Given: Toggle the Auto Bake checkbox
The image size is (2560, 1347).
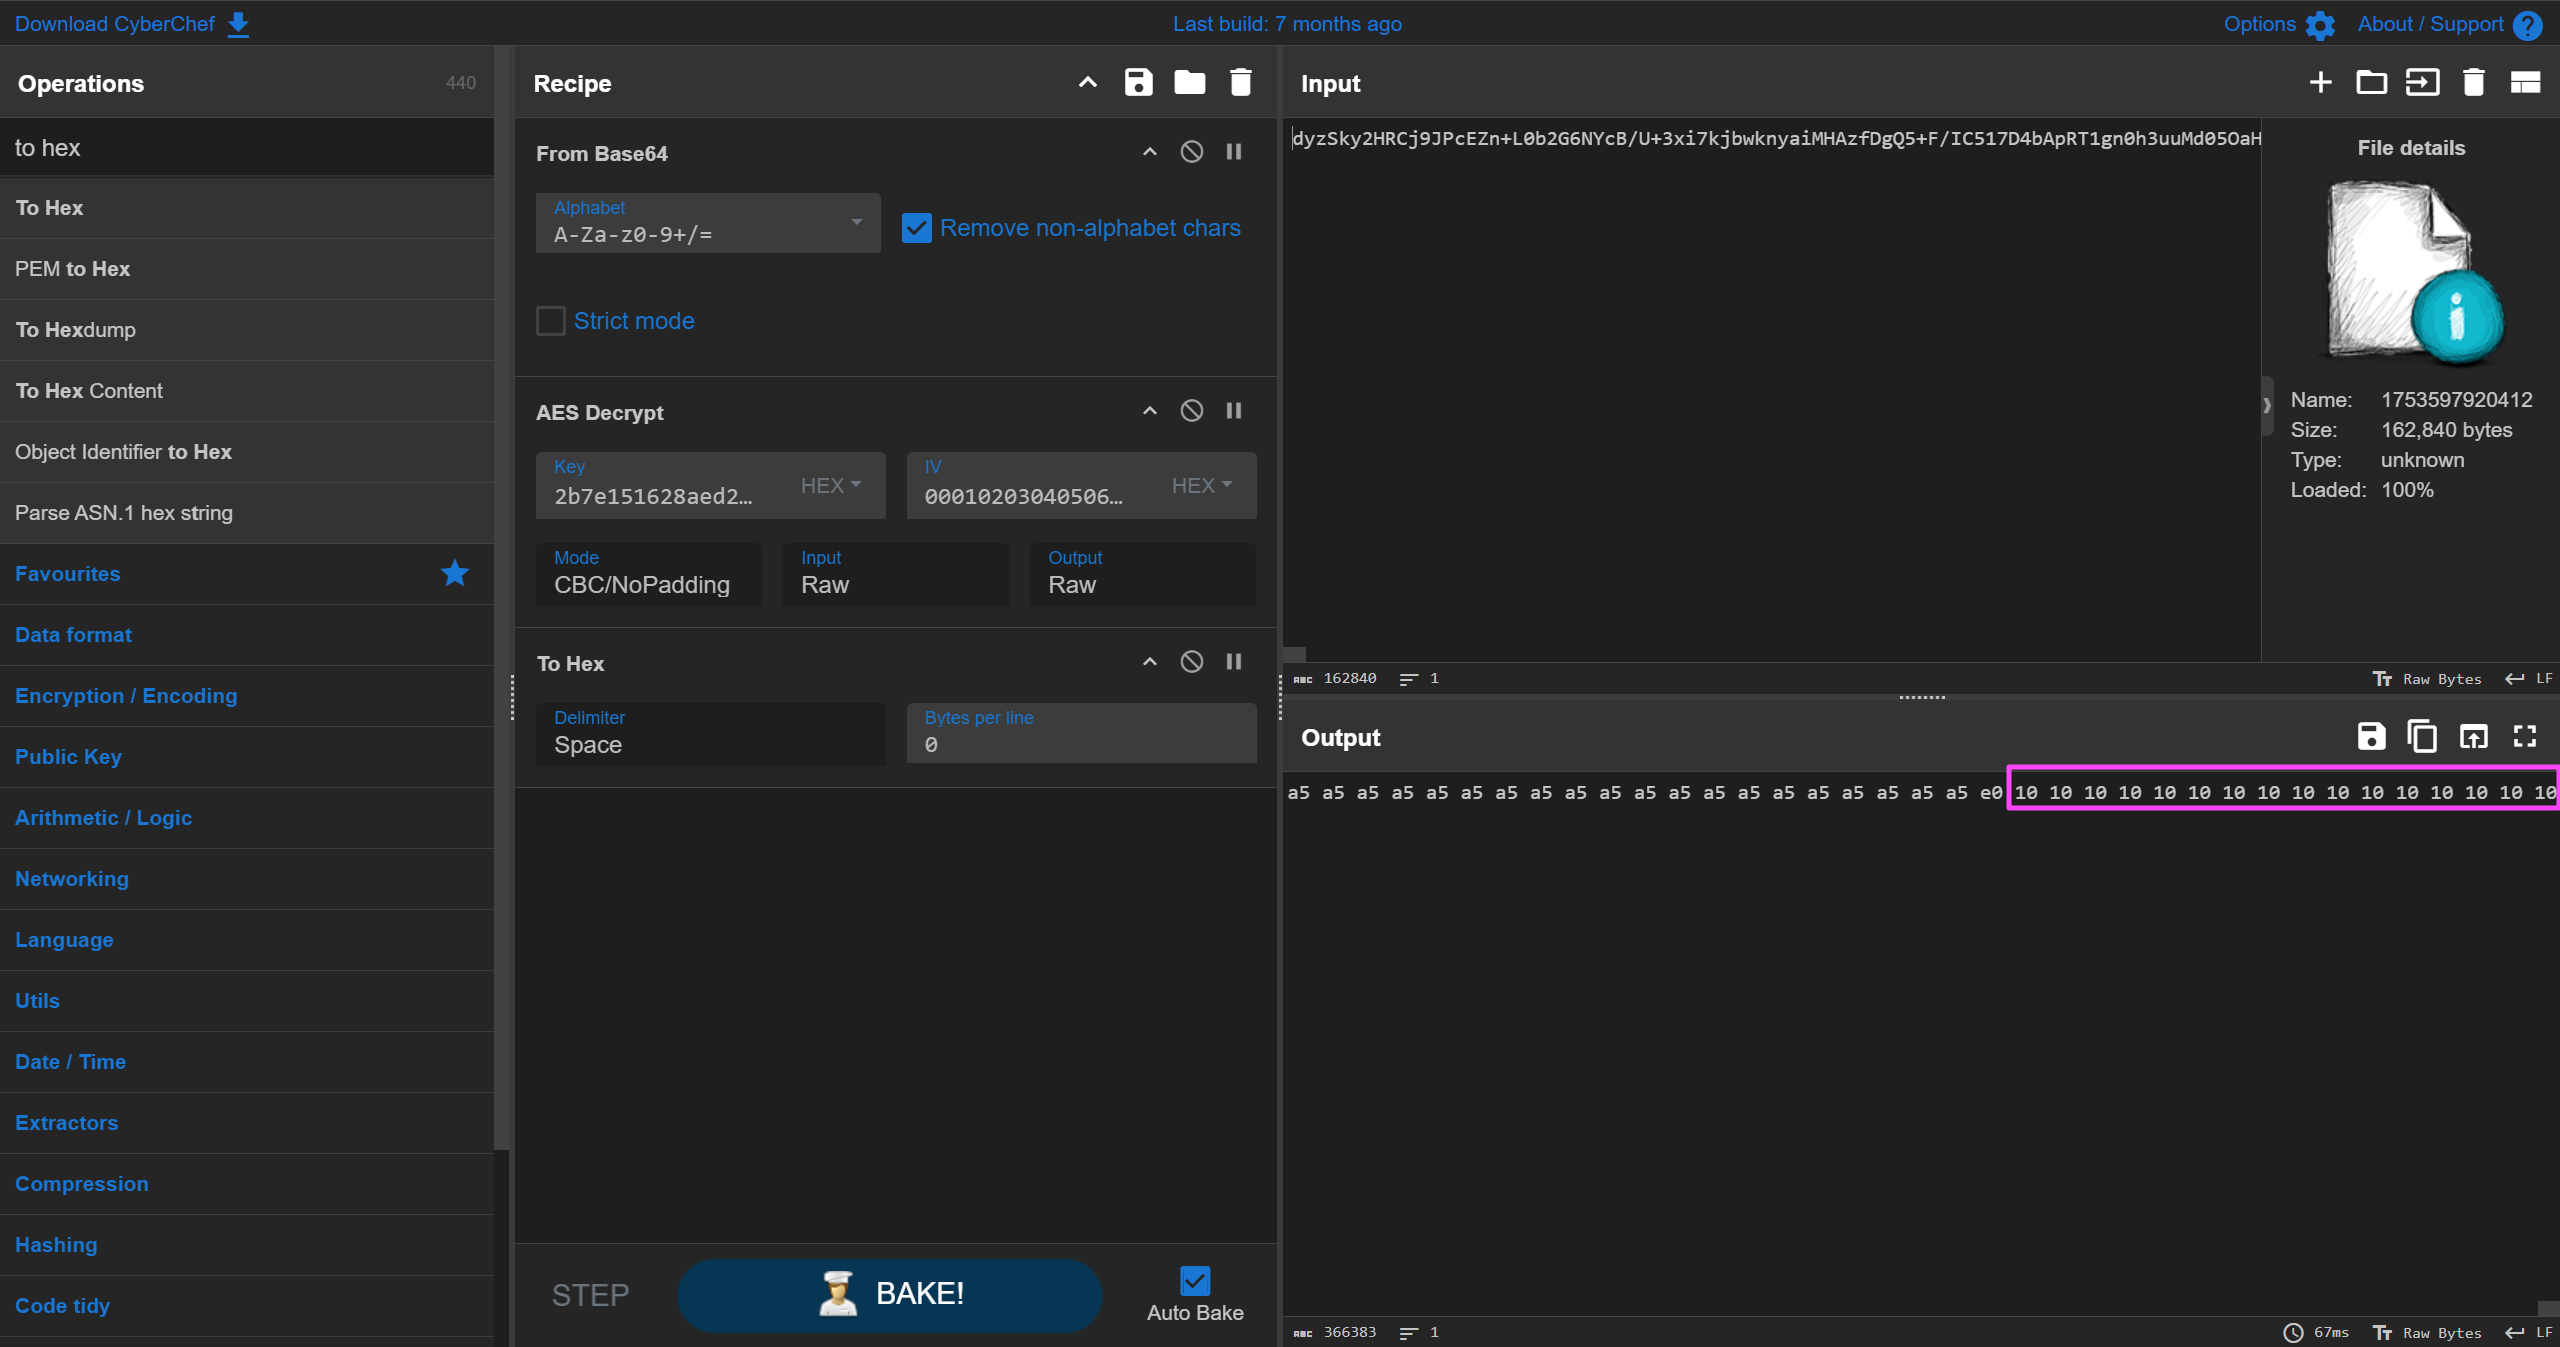Looking at the screenshot, I should 1195,1281.
